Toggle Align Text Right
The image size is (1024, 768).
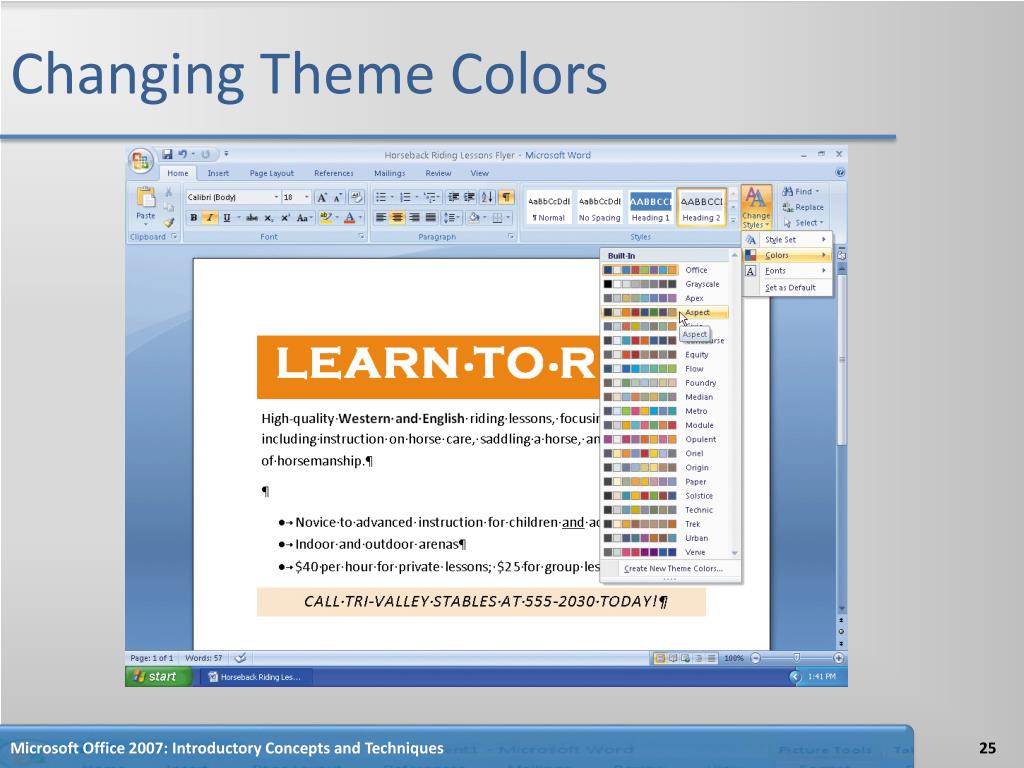pos(414,218)
